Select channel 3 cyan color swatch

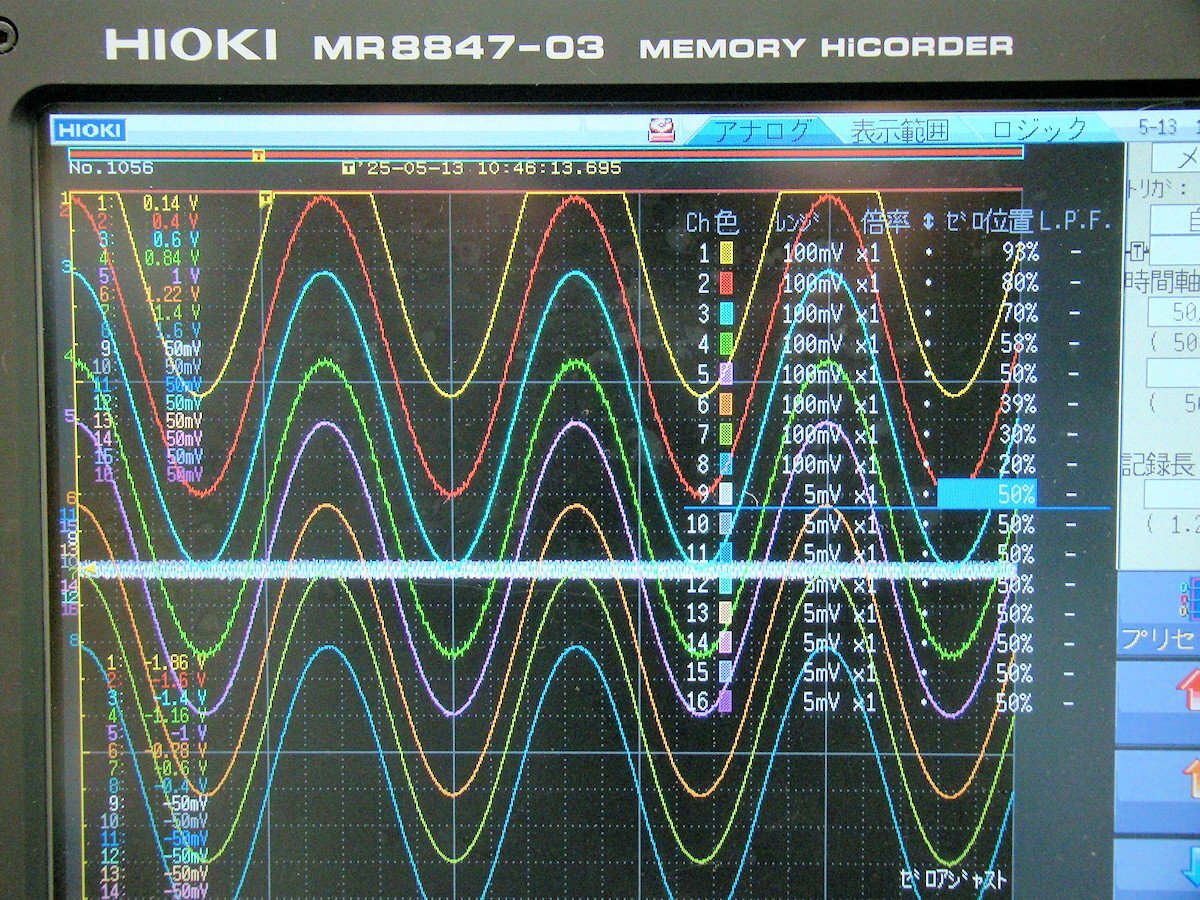(x=726, y=314)
